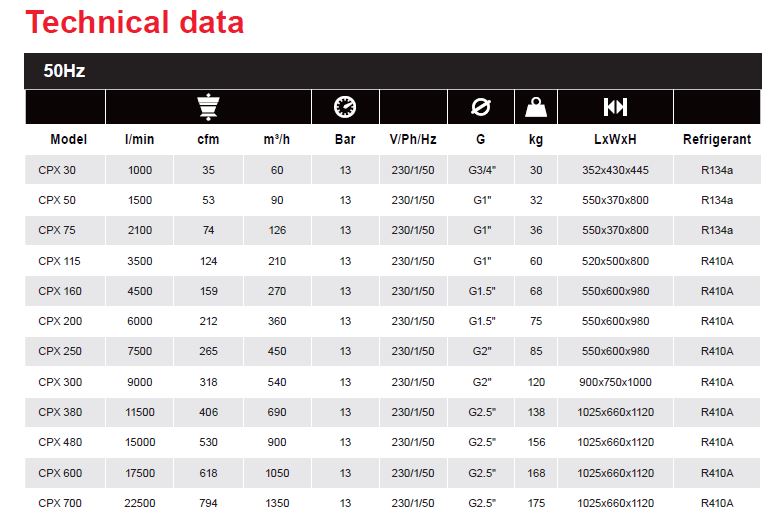Click the 13 Bar value for CPX 30

click(345, 170)
